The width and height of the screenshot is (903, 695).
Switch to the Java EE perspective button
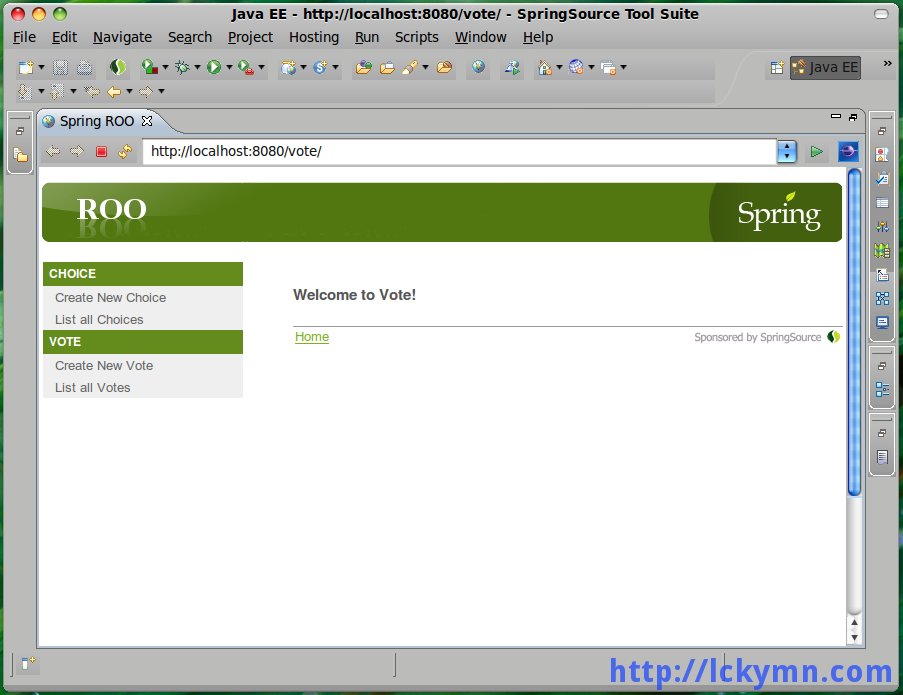pyautogui.click(x=825, y=68)
